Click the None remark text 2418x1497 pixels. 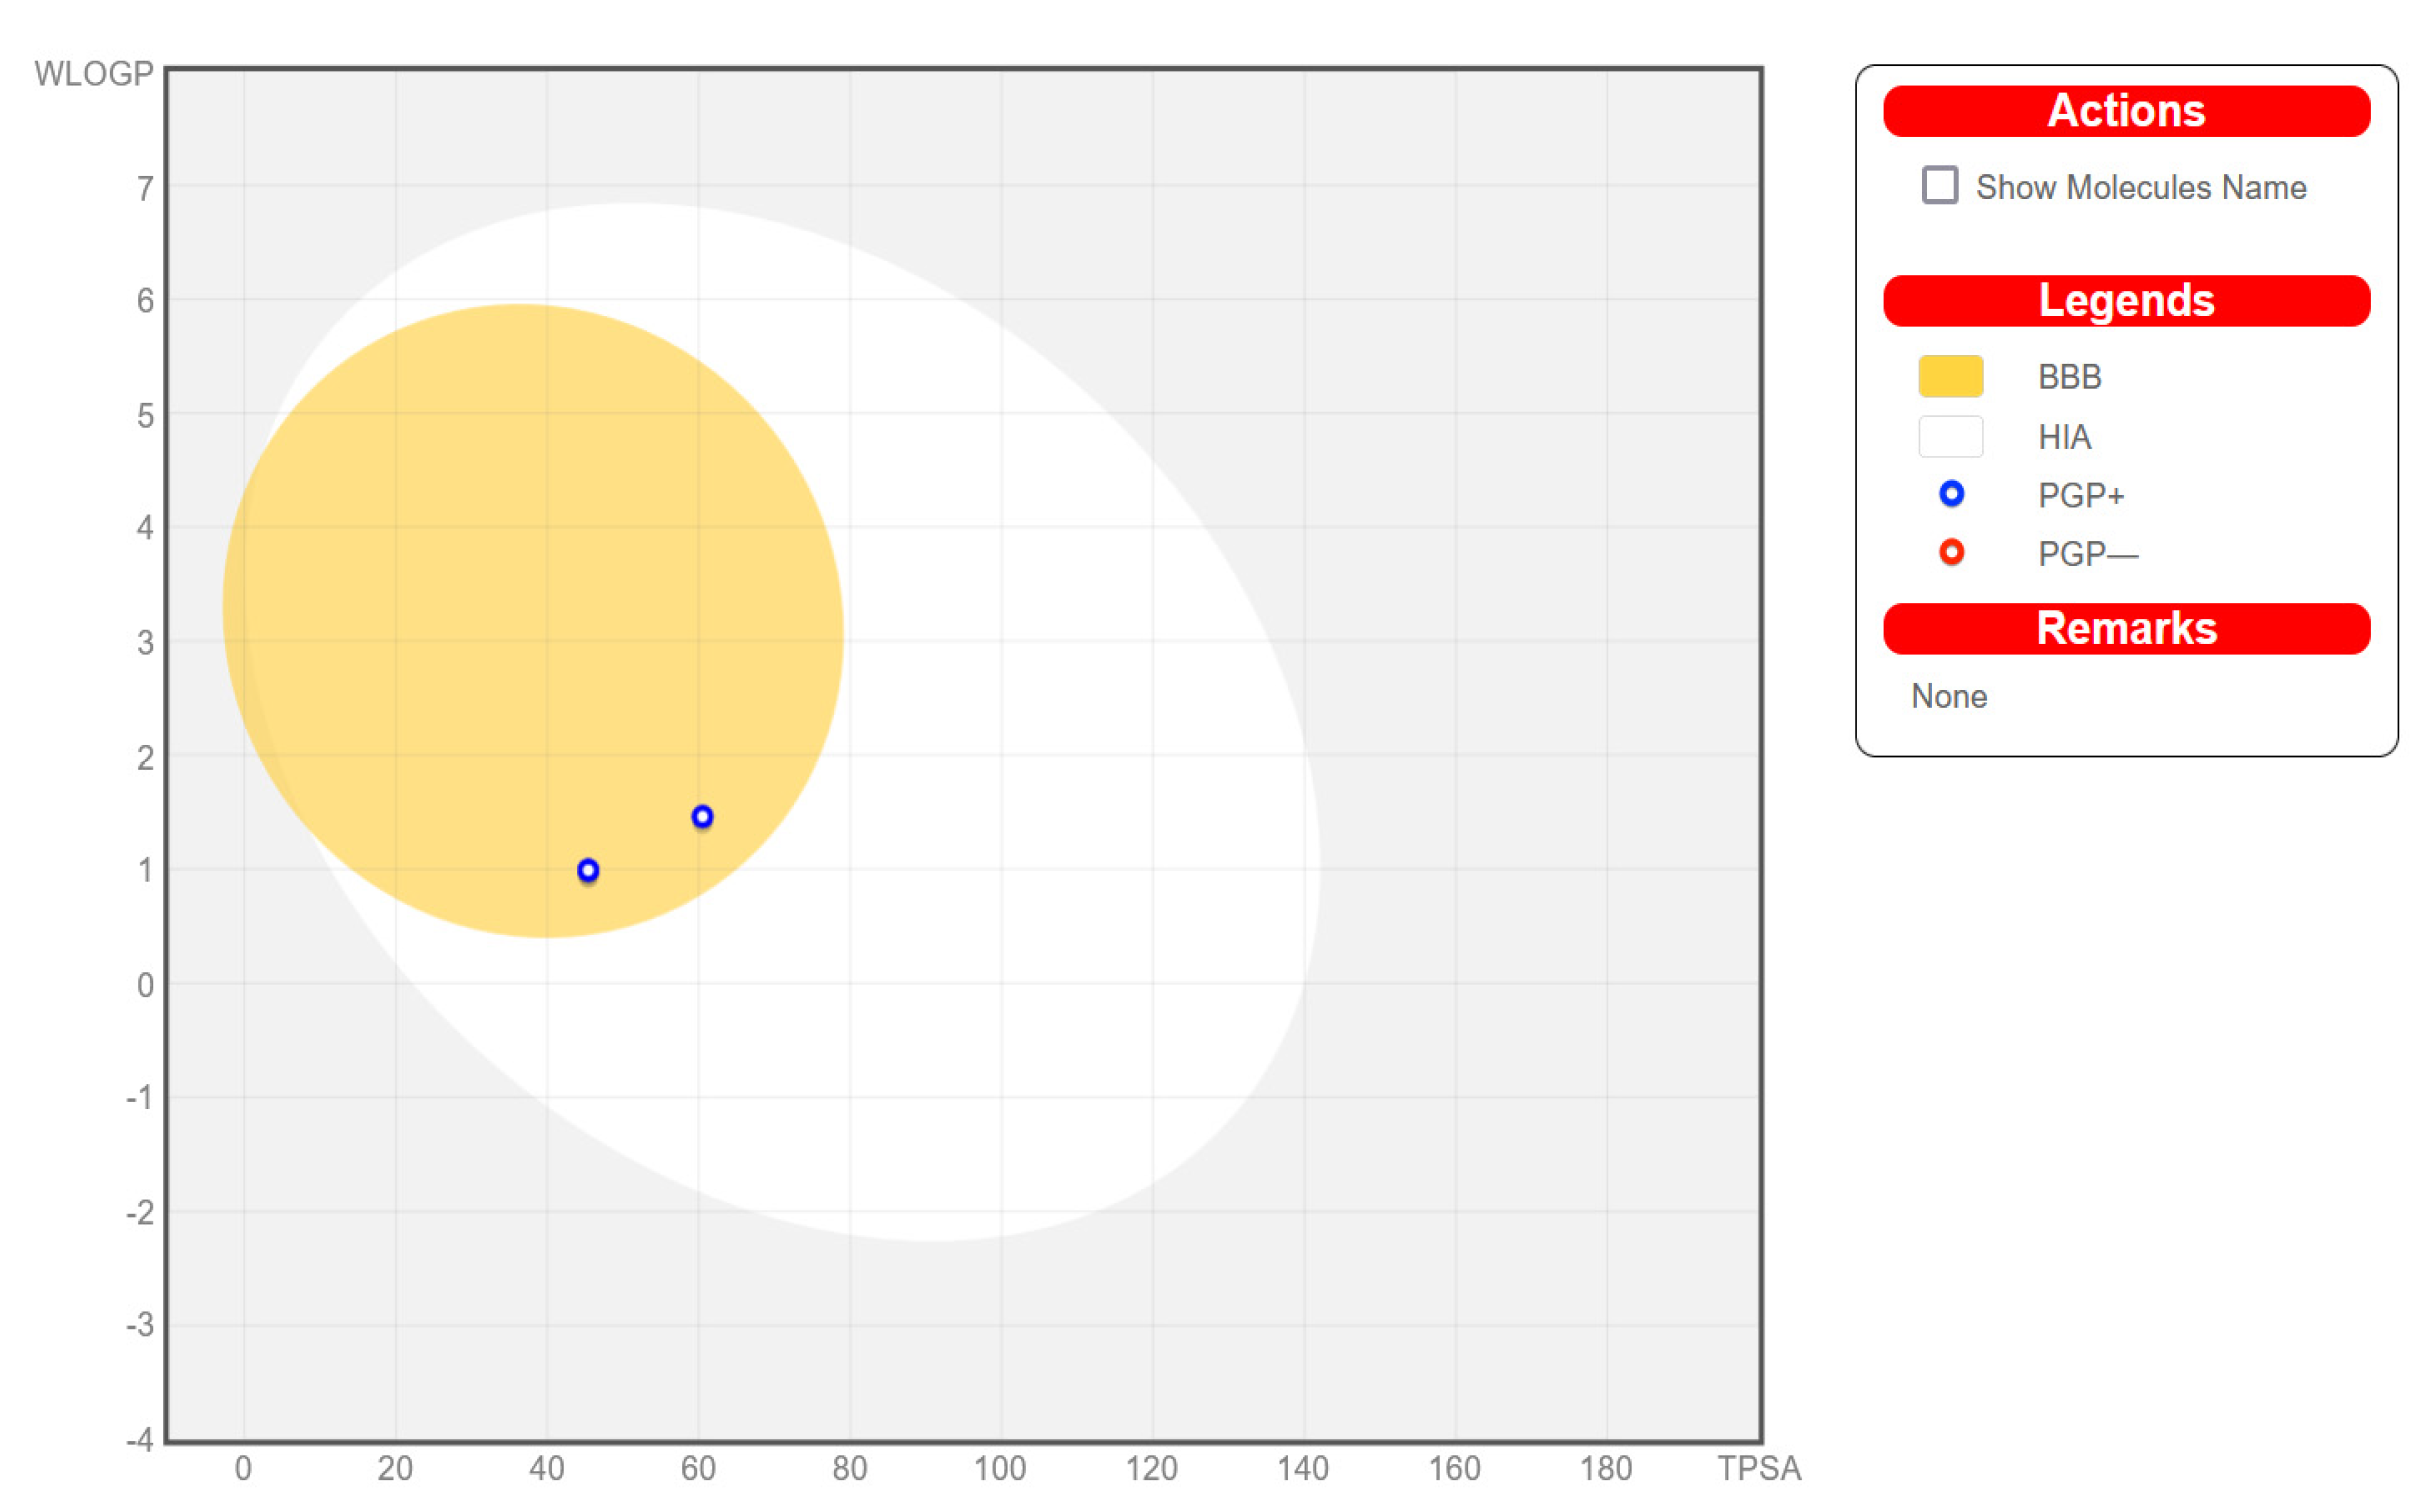coord(1948,696)
